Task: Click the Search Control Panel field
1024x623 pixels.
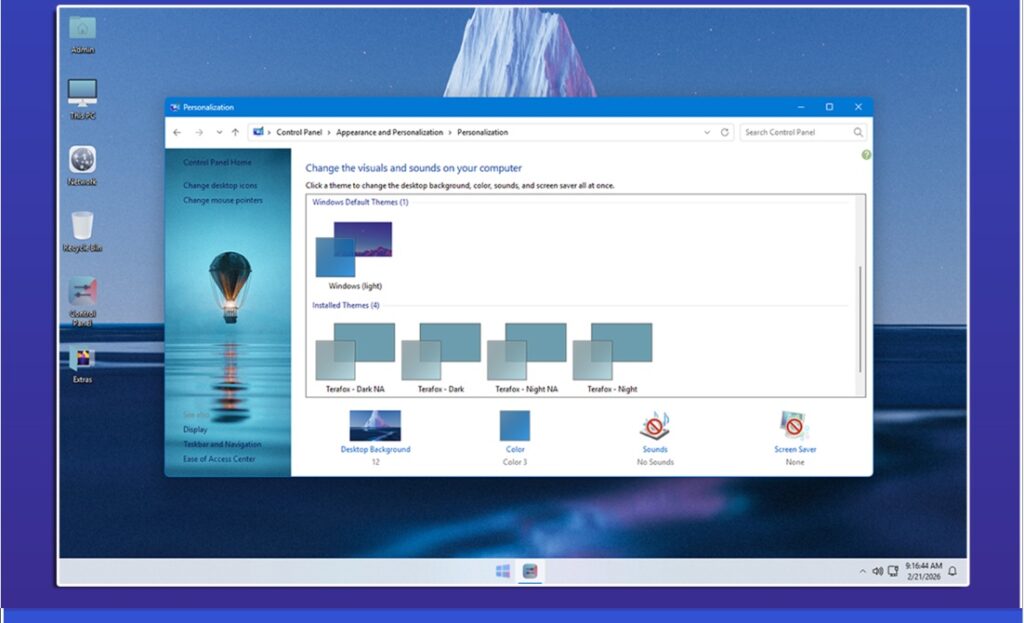Action: click(x=796, y=132)
